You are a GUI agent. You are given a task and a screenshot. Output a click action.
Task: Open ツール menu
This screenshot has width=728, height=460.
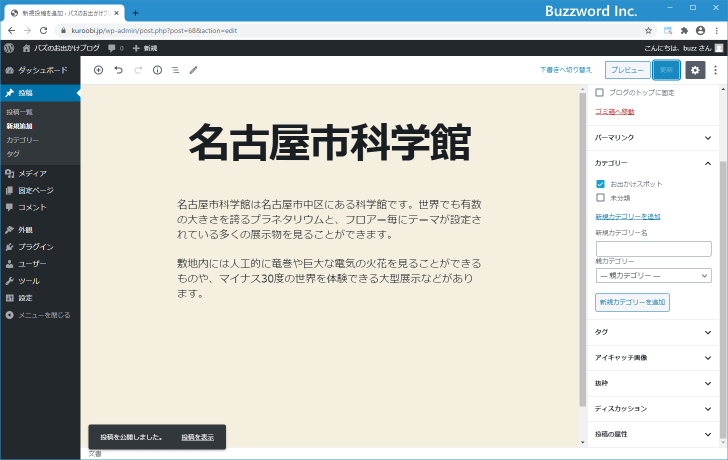[x=40, y=281]
